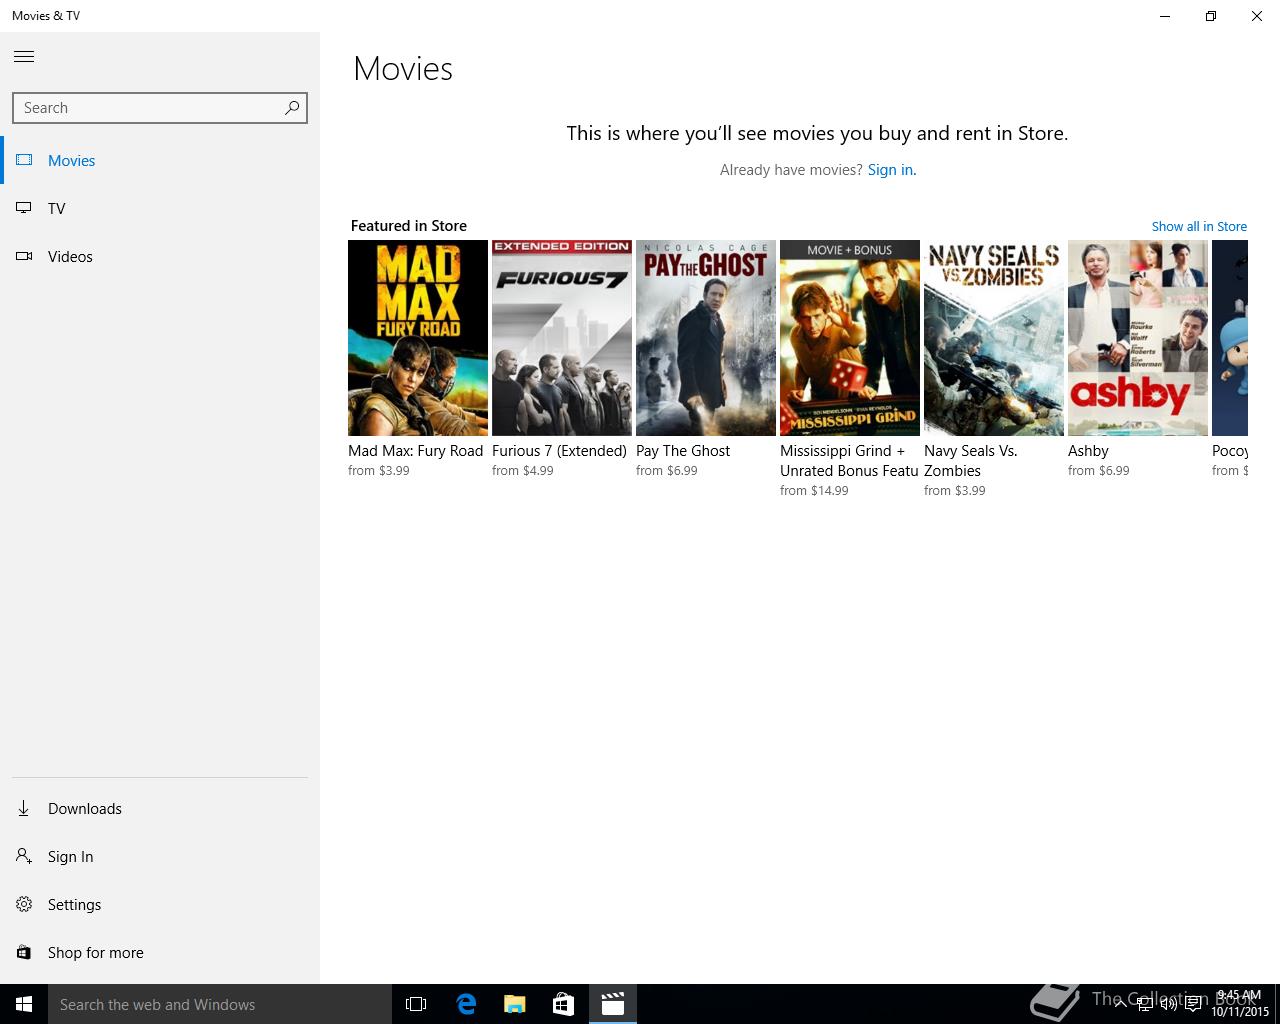The width and height of the screenshot is (1280, 1024).
Task: Click the Shop for more bag icon
Action: [x=24, y=952]
